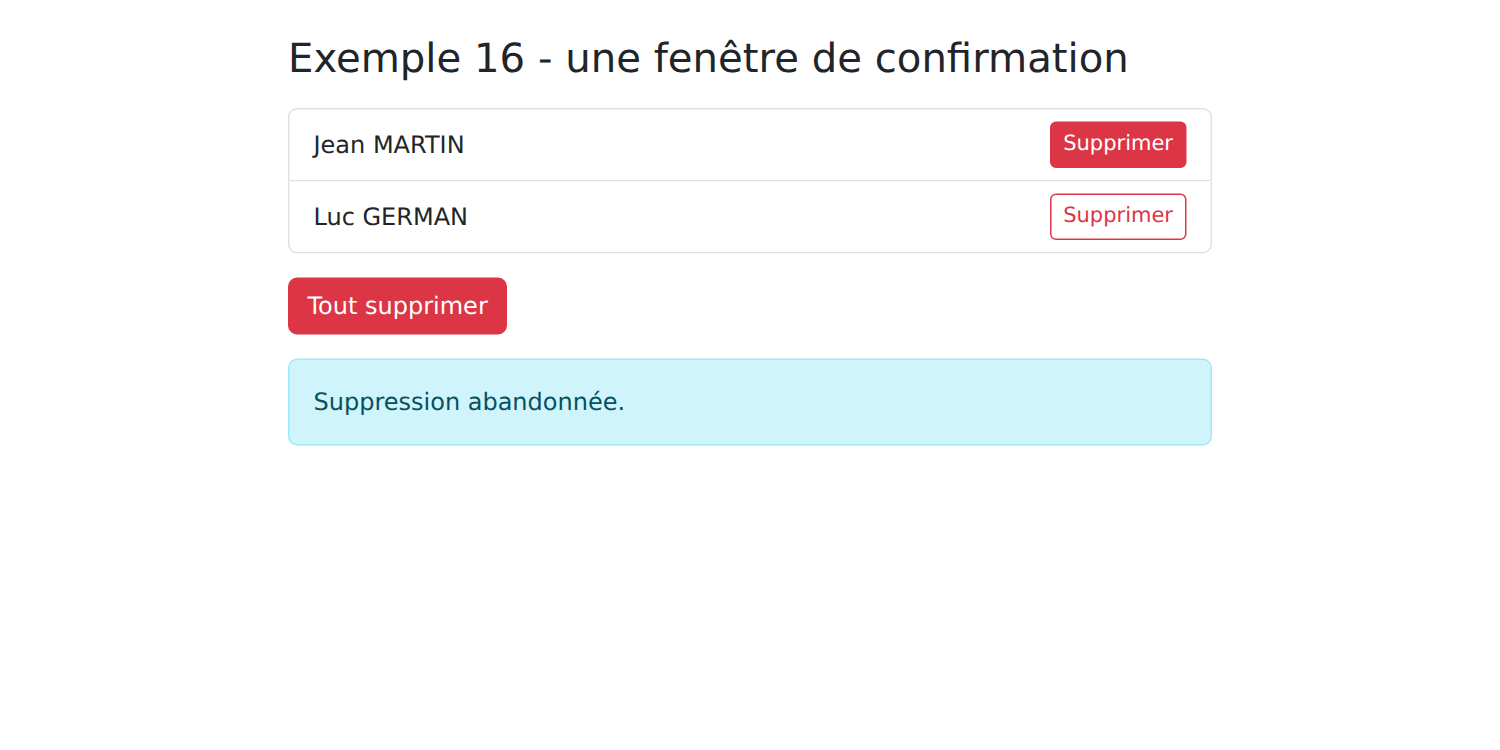Select the Jean MARTIN name text
Viewport: 1500px width, 750px height.
pyautogui.click(x=389, y=145)
